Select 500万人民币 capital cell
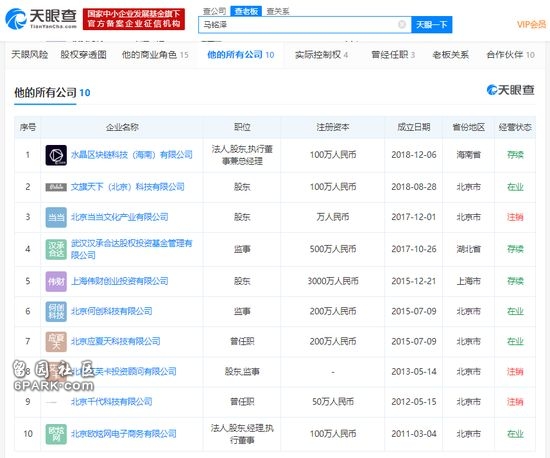This screenshot has height=458, width=550. 333,249
